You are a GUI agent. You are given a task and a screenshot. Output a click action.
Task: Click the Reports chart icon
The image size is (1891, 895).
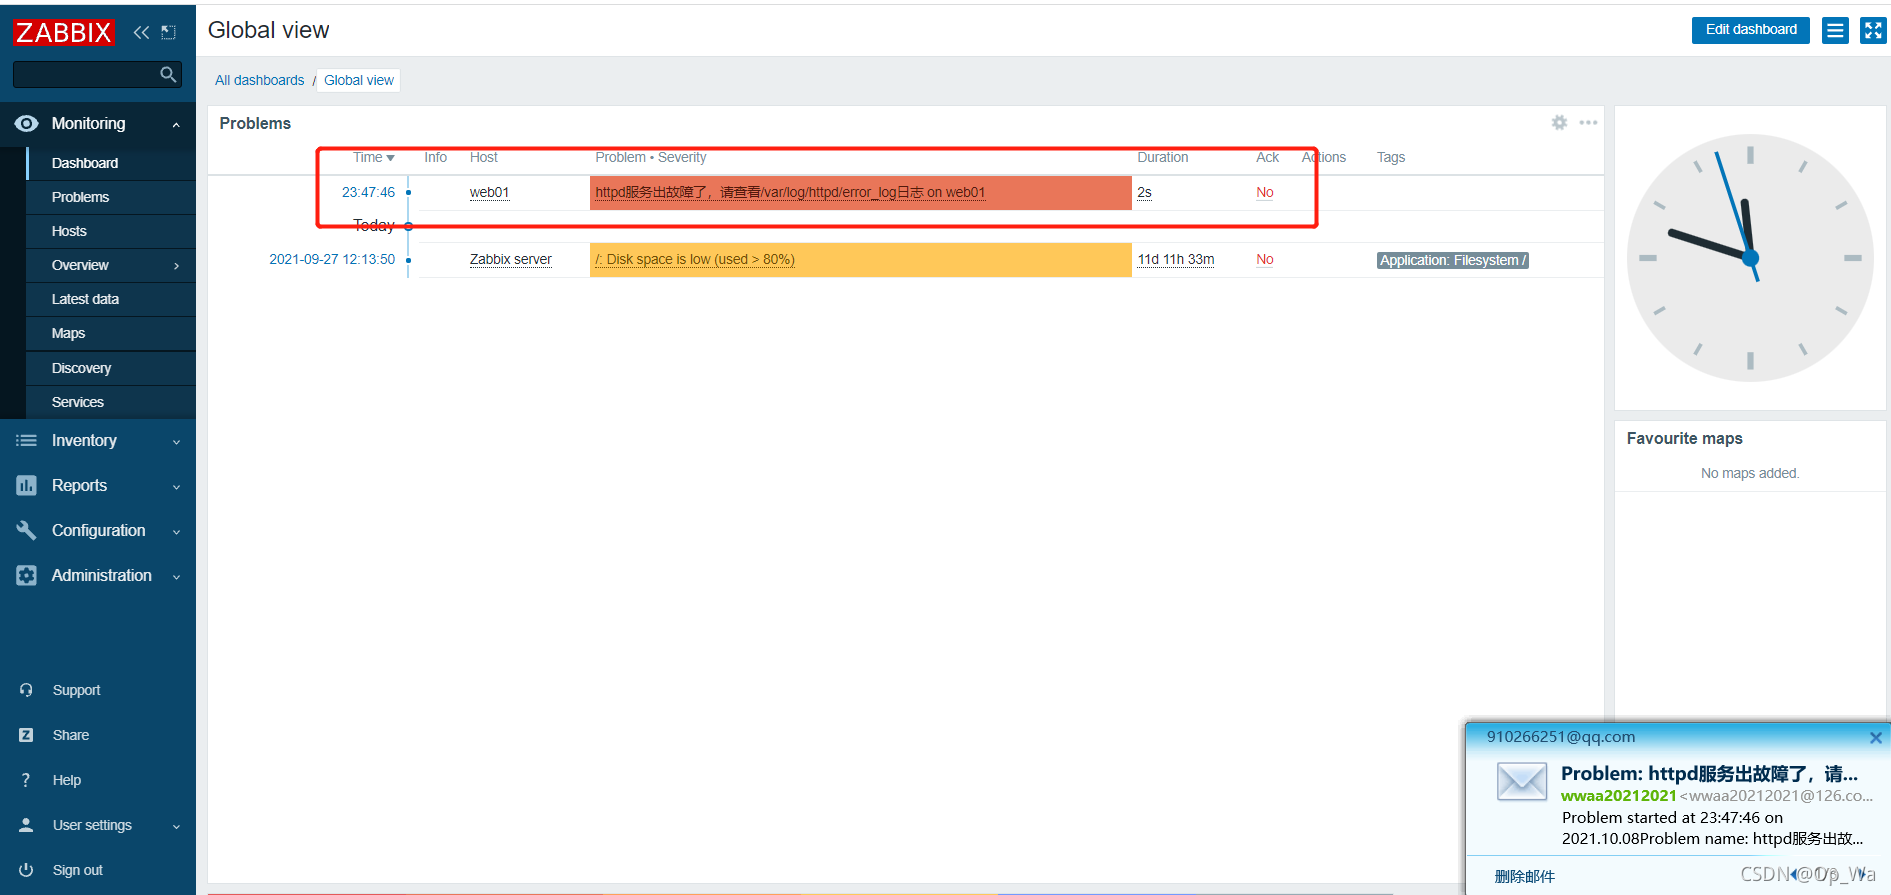click(x=27, y=485)
